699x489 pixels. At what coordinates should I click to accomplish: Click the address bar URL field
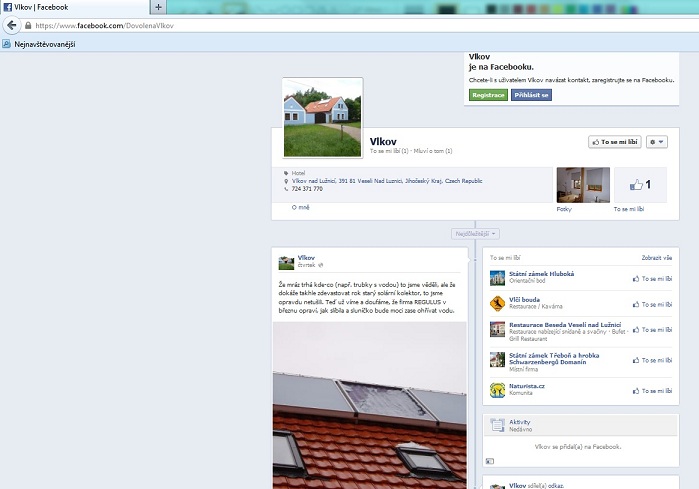click(x=357, y=25)
